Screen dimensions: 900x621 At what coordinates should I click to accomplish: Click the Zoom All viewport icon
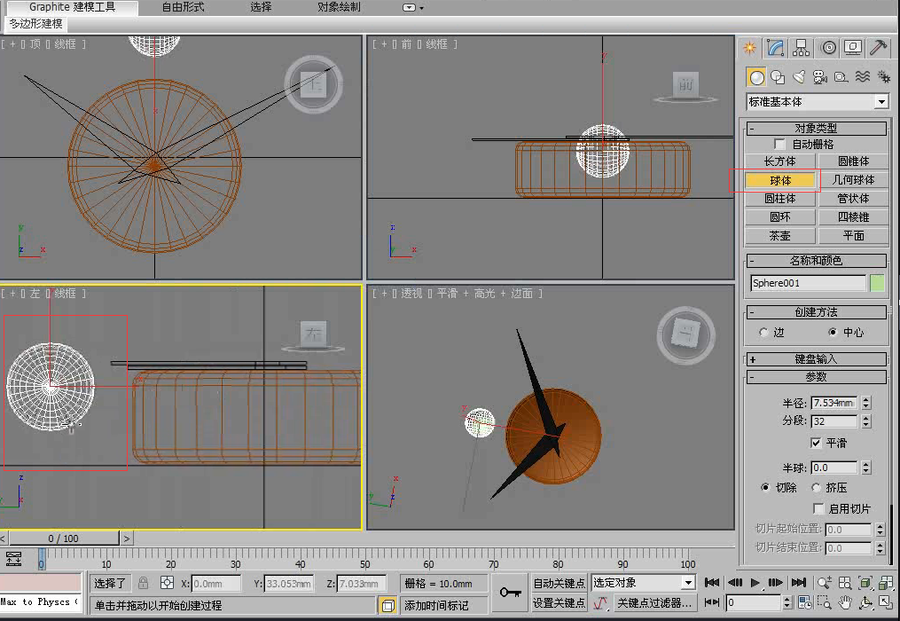845,583
